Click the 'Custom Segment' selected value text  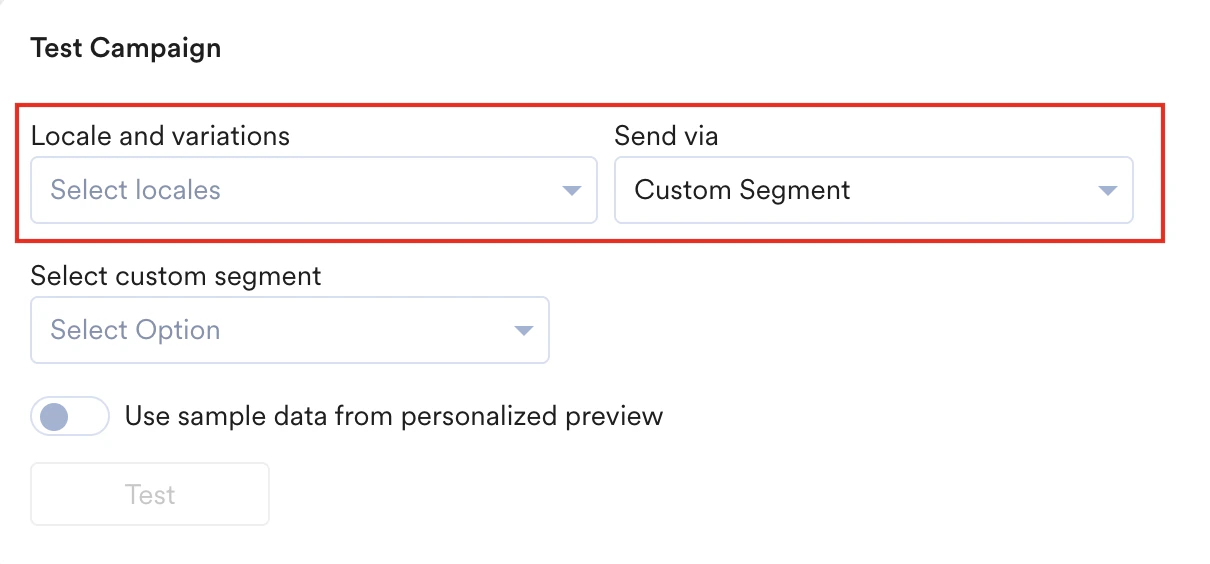[x=742, y=190]
